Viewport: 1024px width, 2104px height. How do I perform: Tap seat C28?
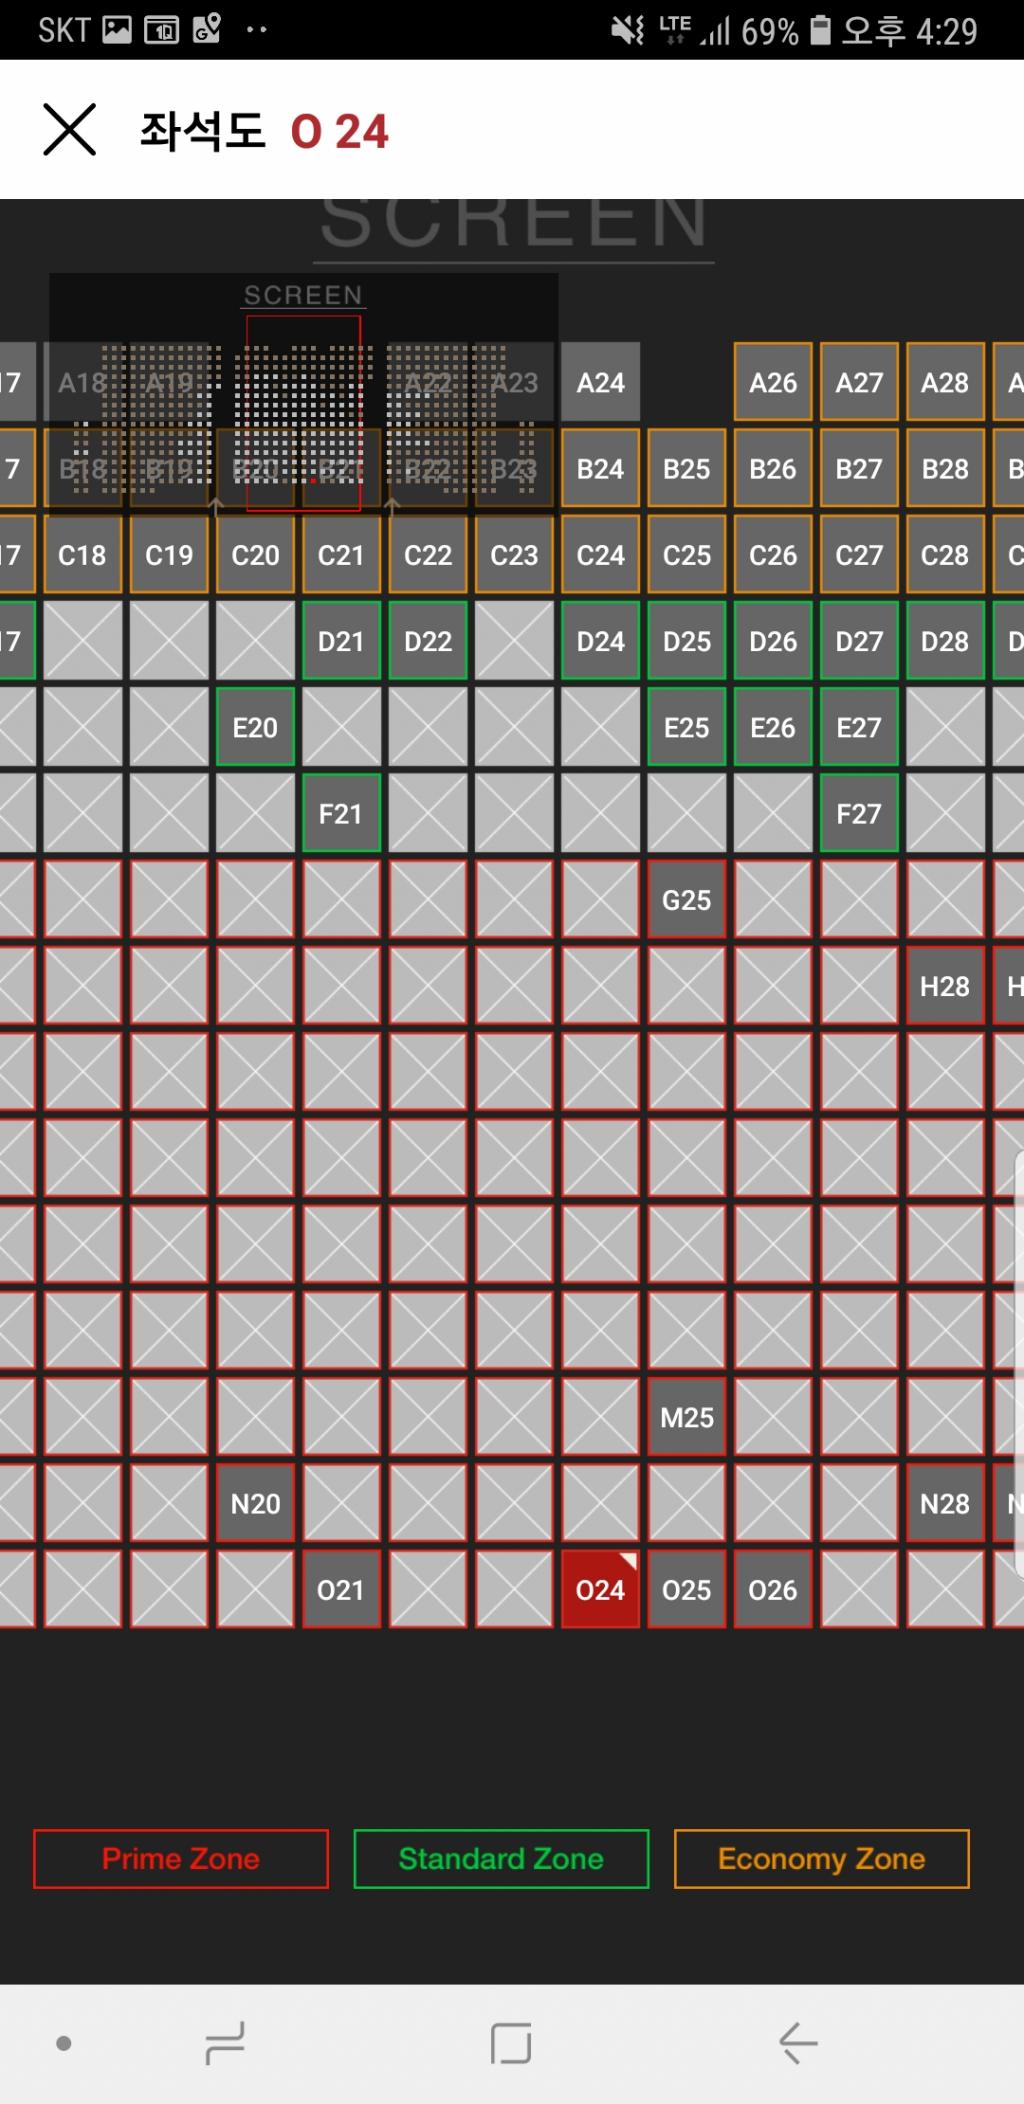[x=945, y=555]
